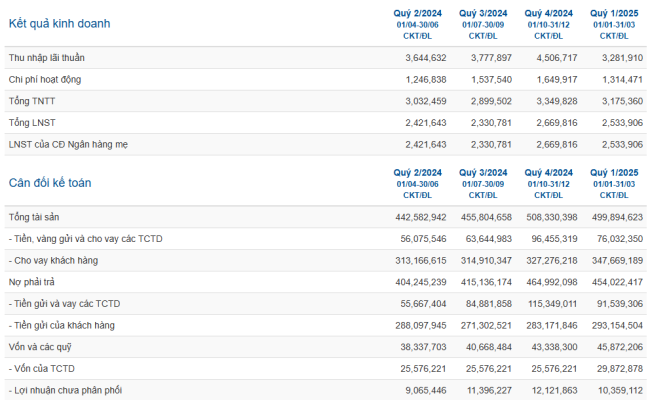
Task: Click the Tổng LNST row label
Action: pyautogui.click(x=32, y=123)
